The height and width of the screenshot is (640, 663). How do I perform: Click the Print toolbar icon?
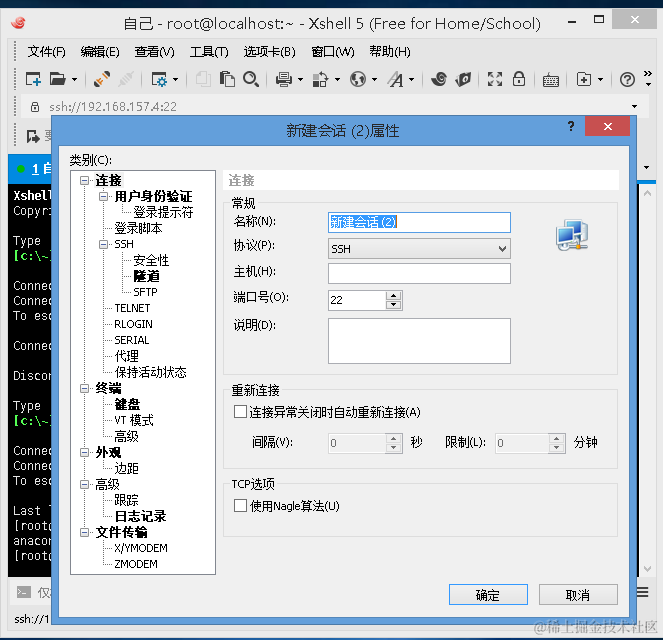click(284, 79)
